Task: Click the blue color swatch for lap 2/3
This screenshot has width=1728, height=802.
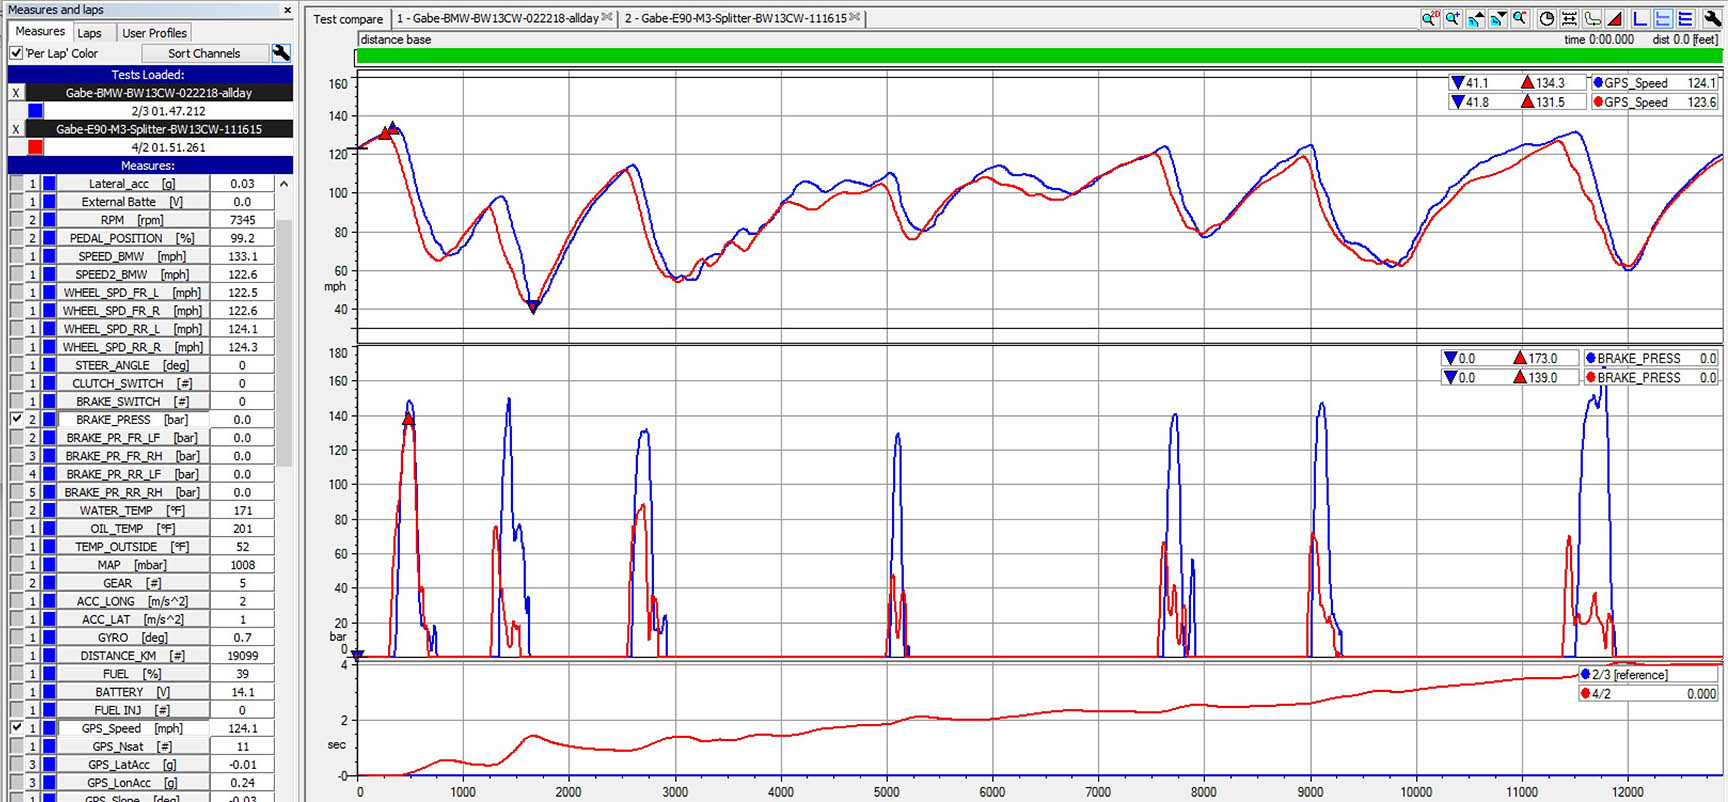Action: pyautogui.click(x=35, y=111)
